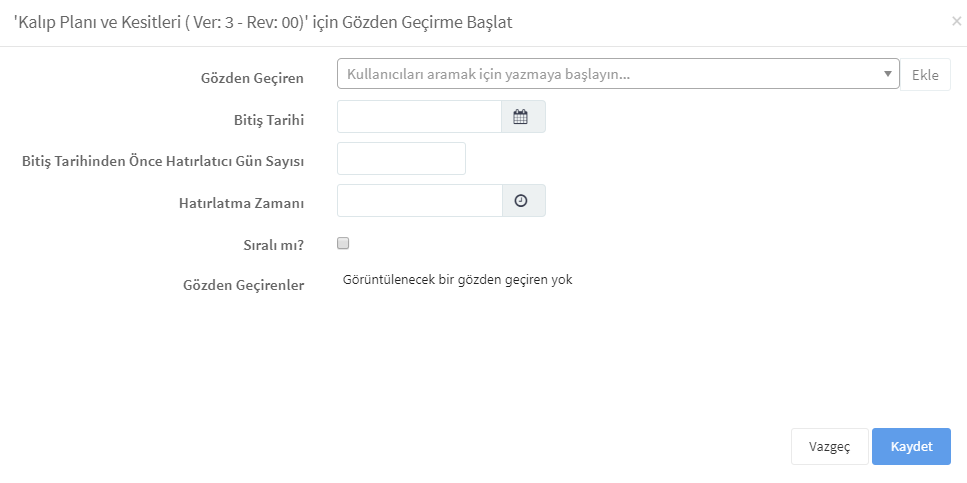Close the dialog with the X icon
967x483 pixels.
tap(957, 22)
